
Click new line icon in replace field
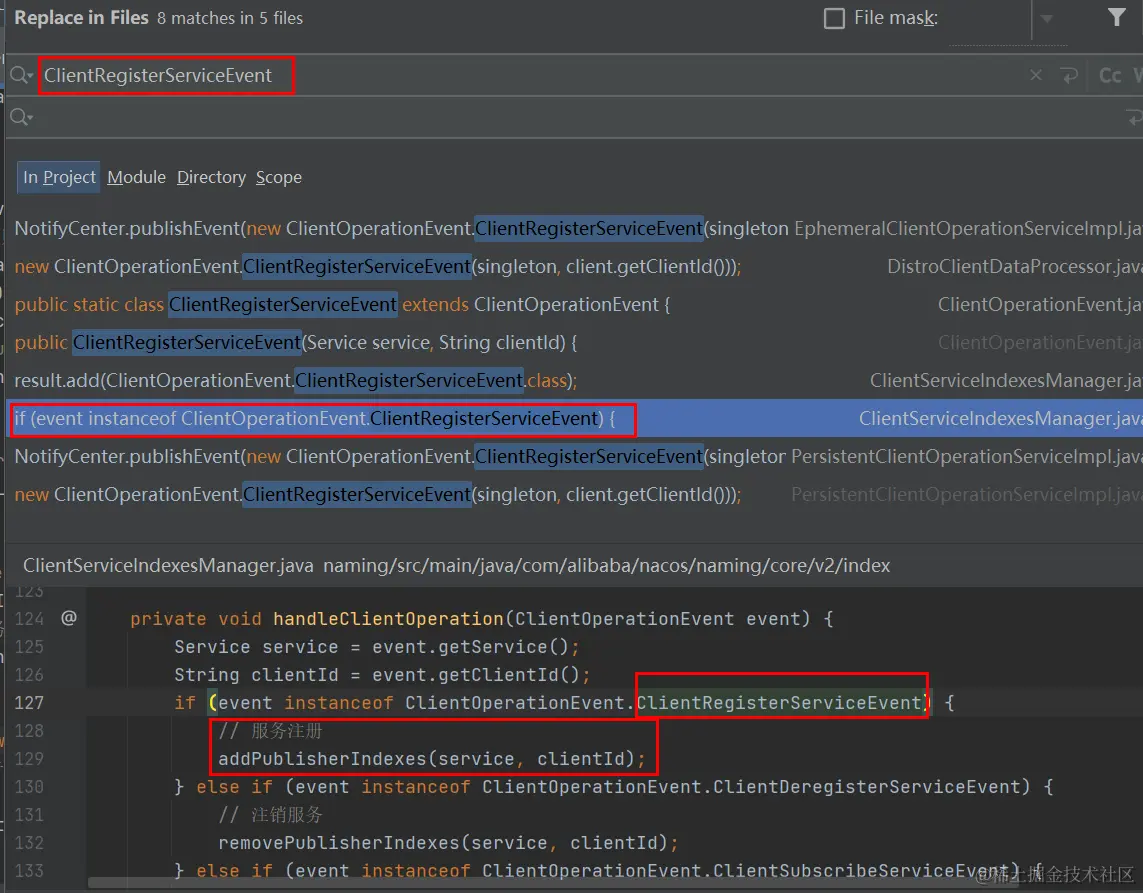point(1134,117)
